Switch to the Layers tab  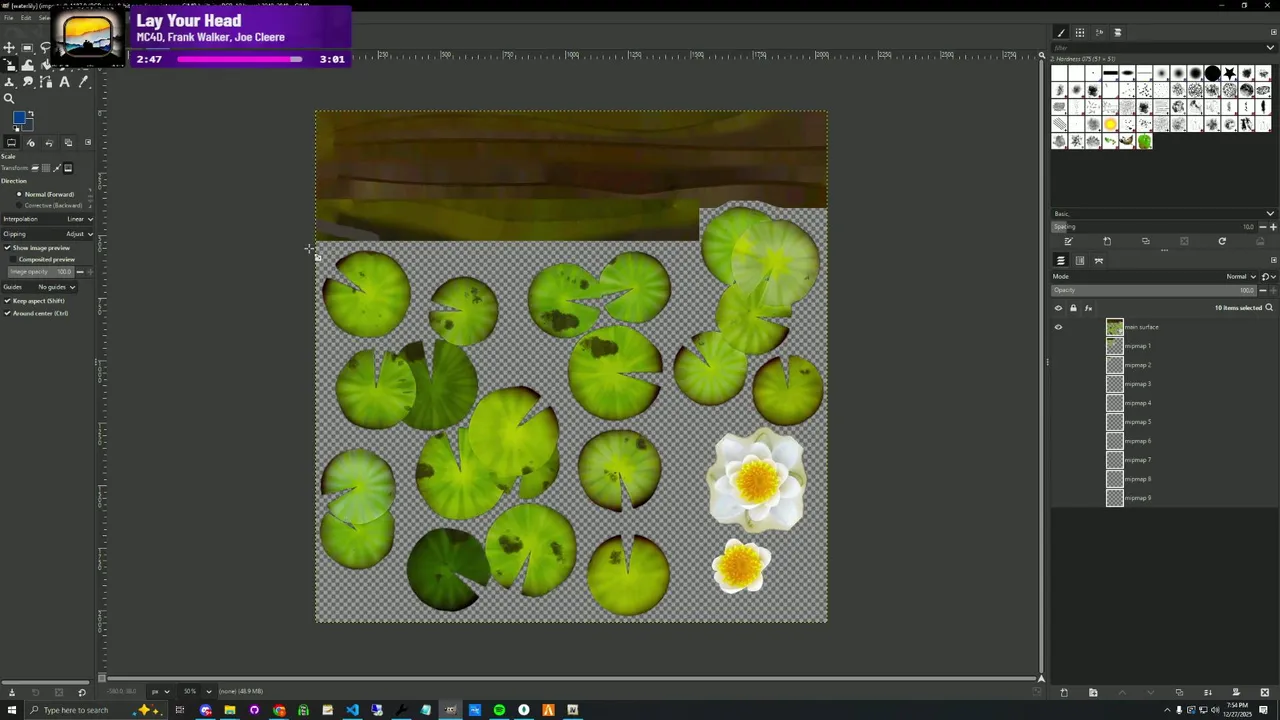(1061, 260)
